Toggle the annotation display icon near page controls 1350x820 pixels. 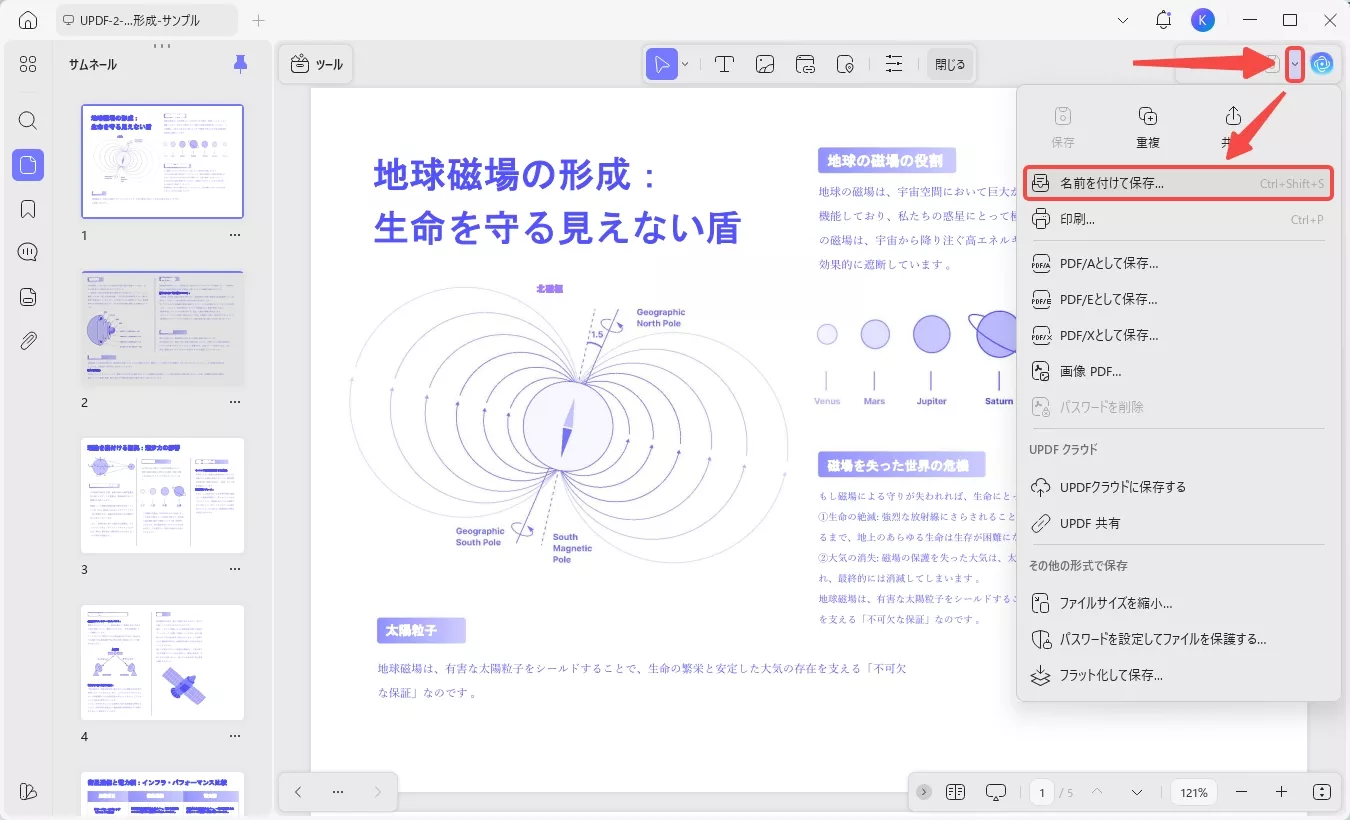995,791
